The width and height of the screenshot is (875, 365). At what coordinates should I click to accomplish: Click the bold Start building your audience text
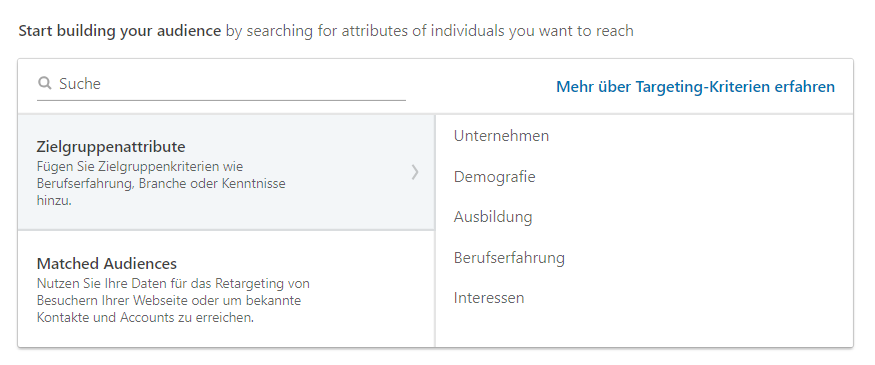point(119,31)
